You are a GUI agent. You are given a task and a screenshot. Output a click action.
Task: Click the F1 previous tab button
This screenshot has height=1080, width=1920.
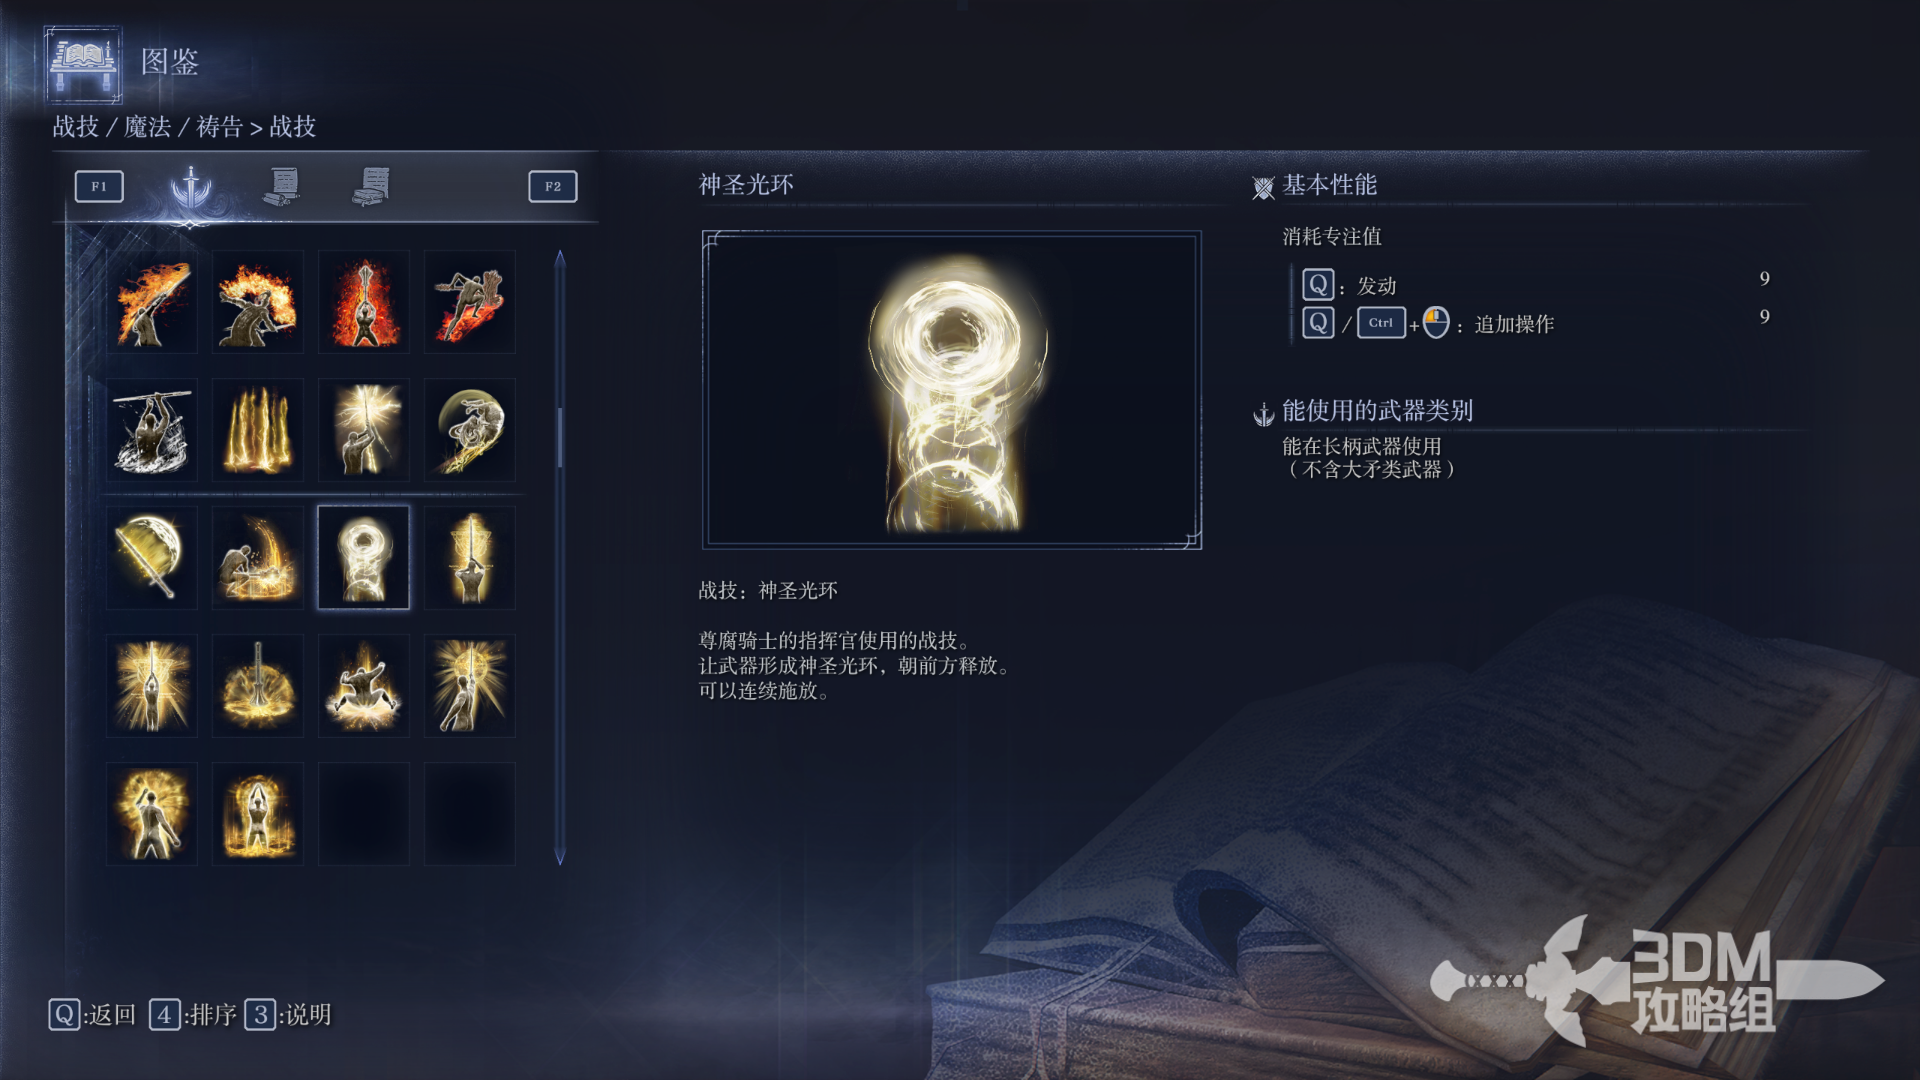pyautogui.click(x=99, y=186)
